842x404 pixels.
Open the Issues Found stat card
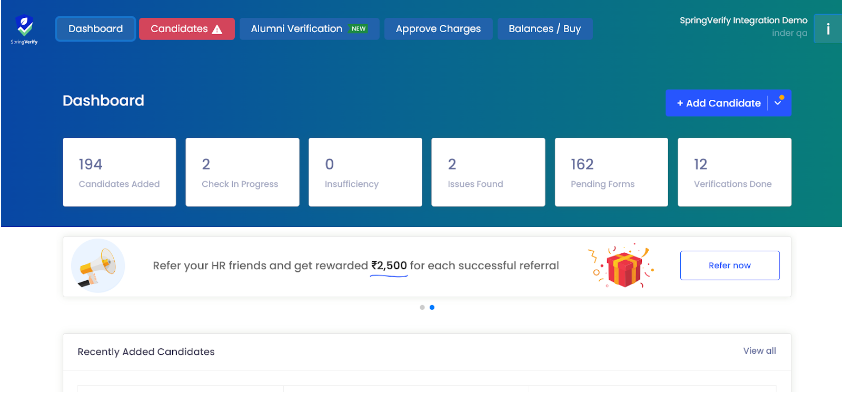click(x=488, y=172)
